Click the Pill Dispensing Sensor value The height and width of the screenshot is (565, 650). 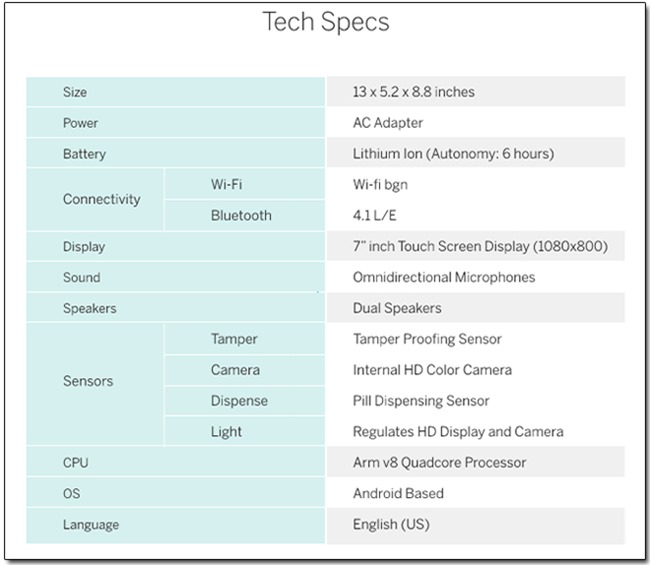pos(421,401)
